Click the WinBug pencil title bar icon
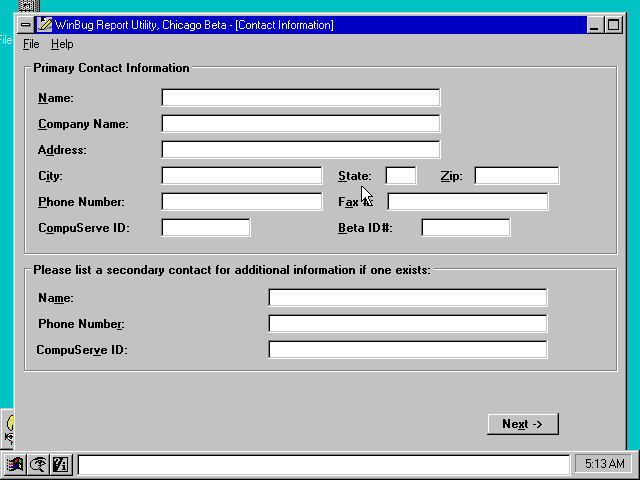Screen dimensions: 640x480 [x=44, y=25]
